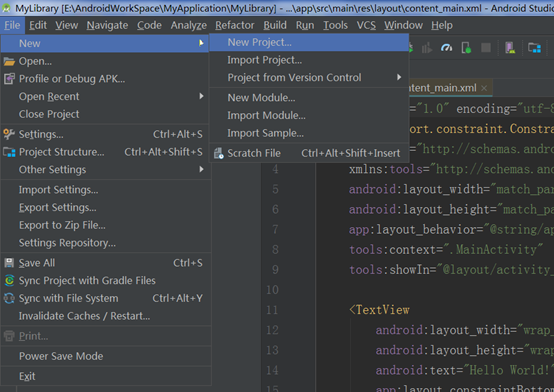Click the folder icon beside Open...
This screenshot has height=392, width=554.
[x=9, y=61]
